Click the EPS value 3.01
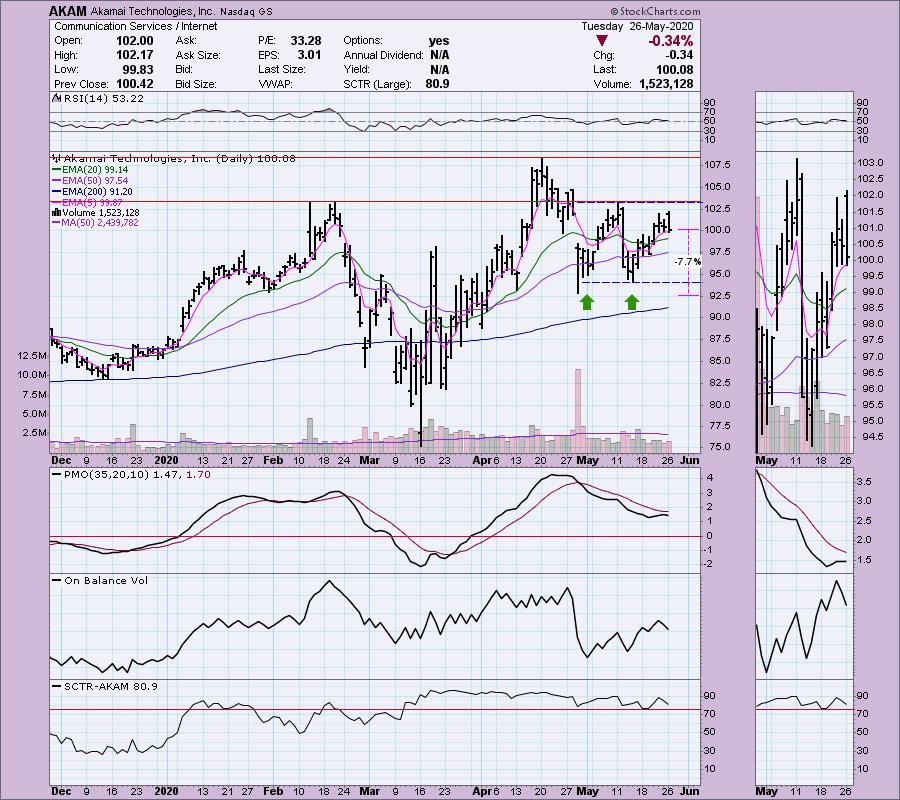The width and height of the screenshot is (900, 800). 309,55
